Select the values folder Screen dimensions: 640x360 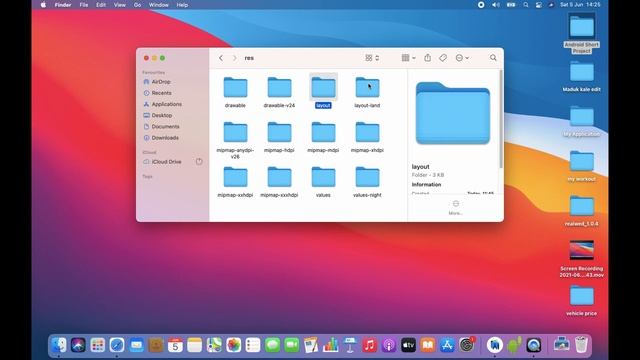pos(323,177)
